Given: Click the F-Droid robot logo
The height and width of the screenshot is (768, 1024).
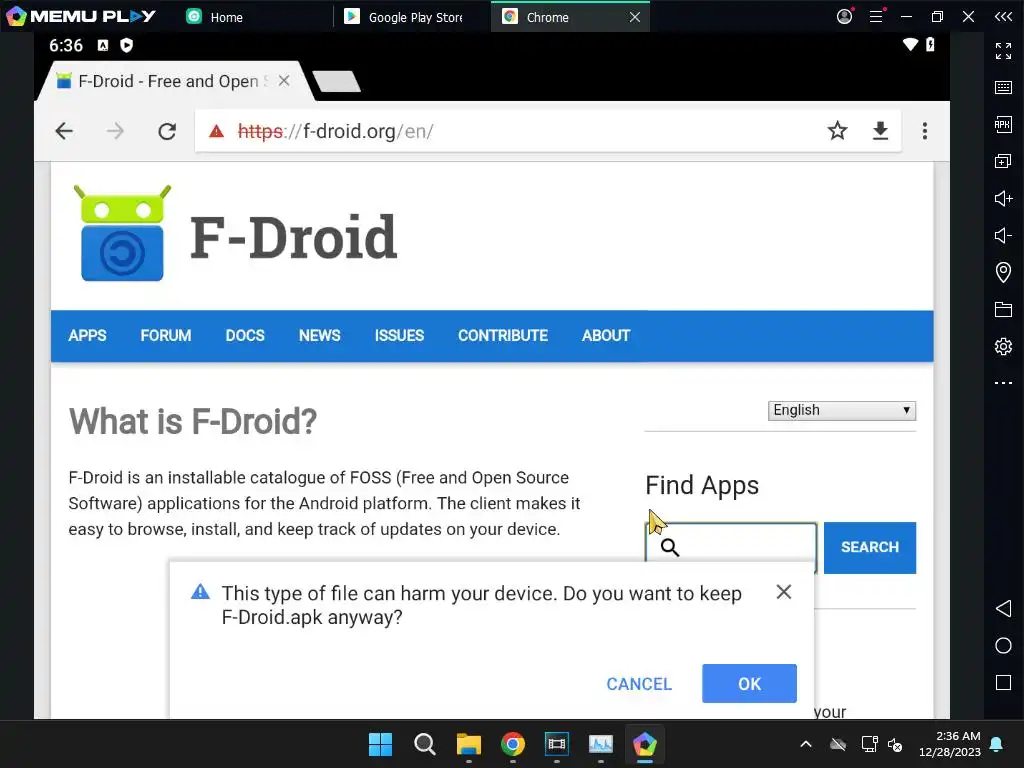Looking at the screenshot, I should (122, 233).
